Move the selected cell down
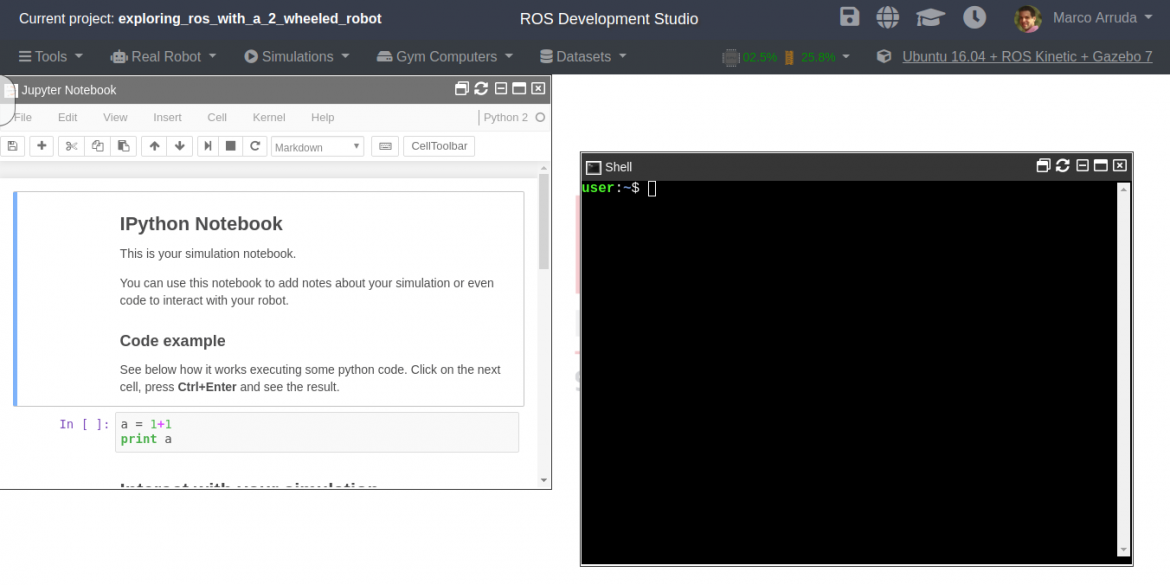This screenshot has height=585, width=1170. pyautogui.click(x=180, y=146)
